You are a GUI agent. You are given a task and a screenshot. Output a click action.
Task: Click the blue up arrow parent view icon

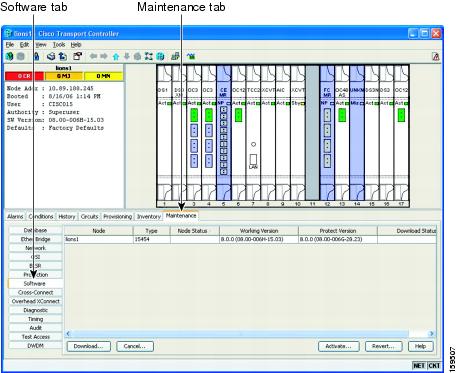(116, 57)
